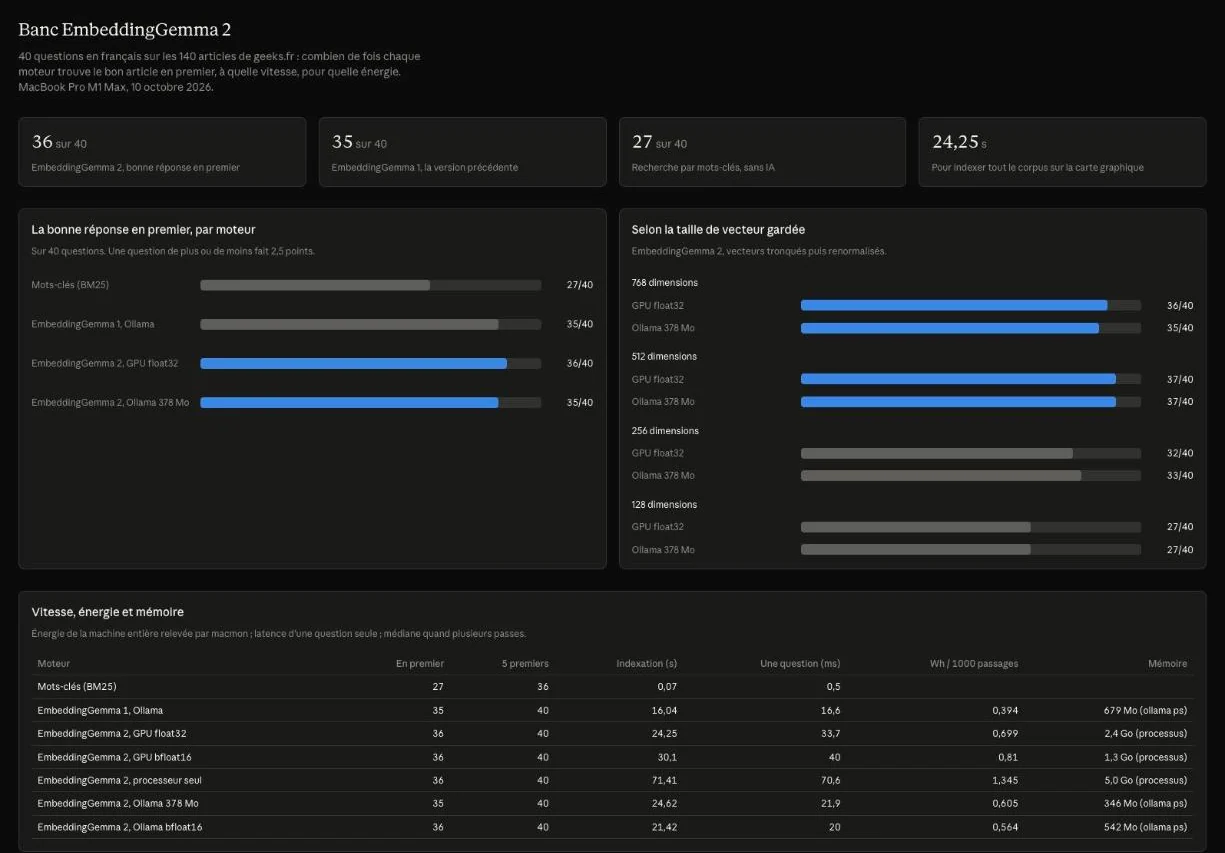Select the "36 sur 40" summary card value

[x=59, y=142]
